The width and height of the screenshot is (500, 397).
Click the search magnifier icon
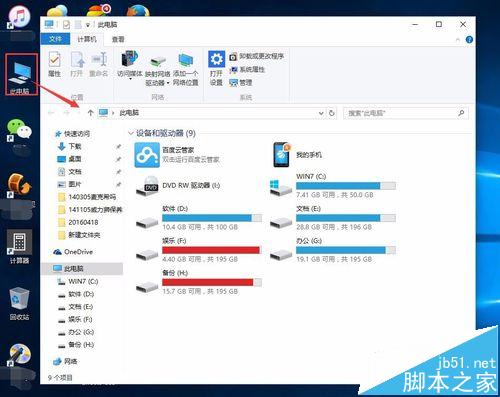click(x=461, y=113)
